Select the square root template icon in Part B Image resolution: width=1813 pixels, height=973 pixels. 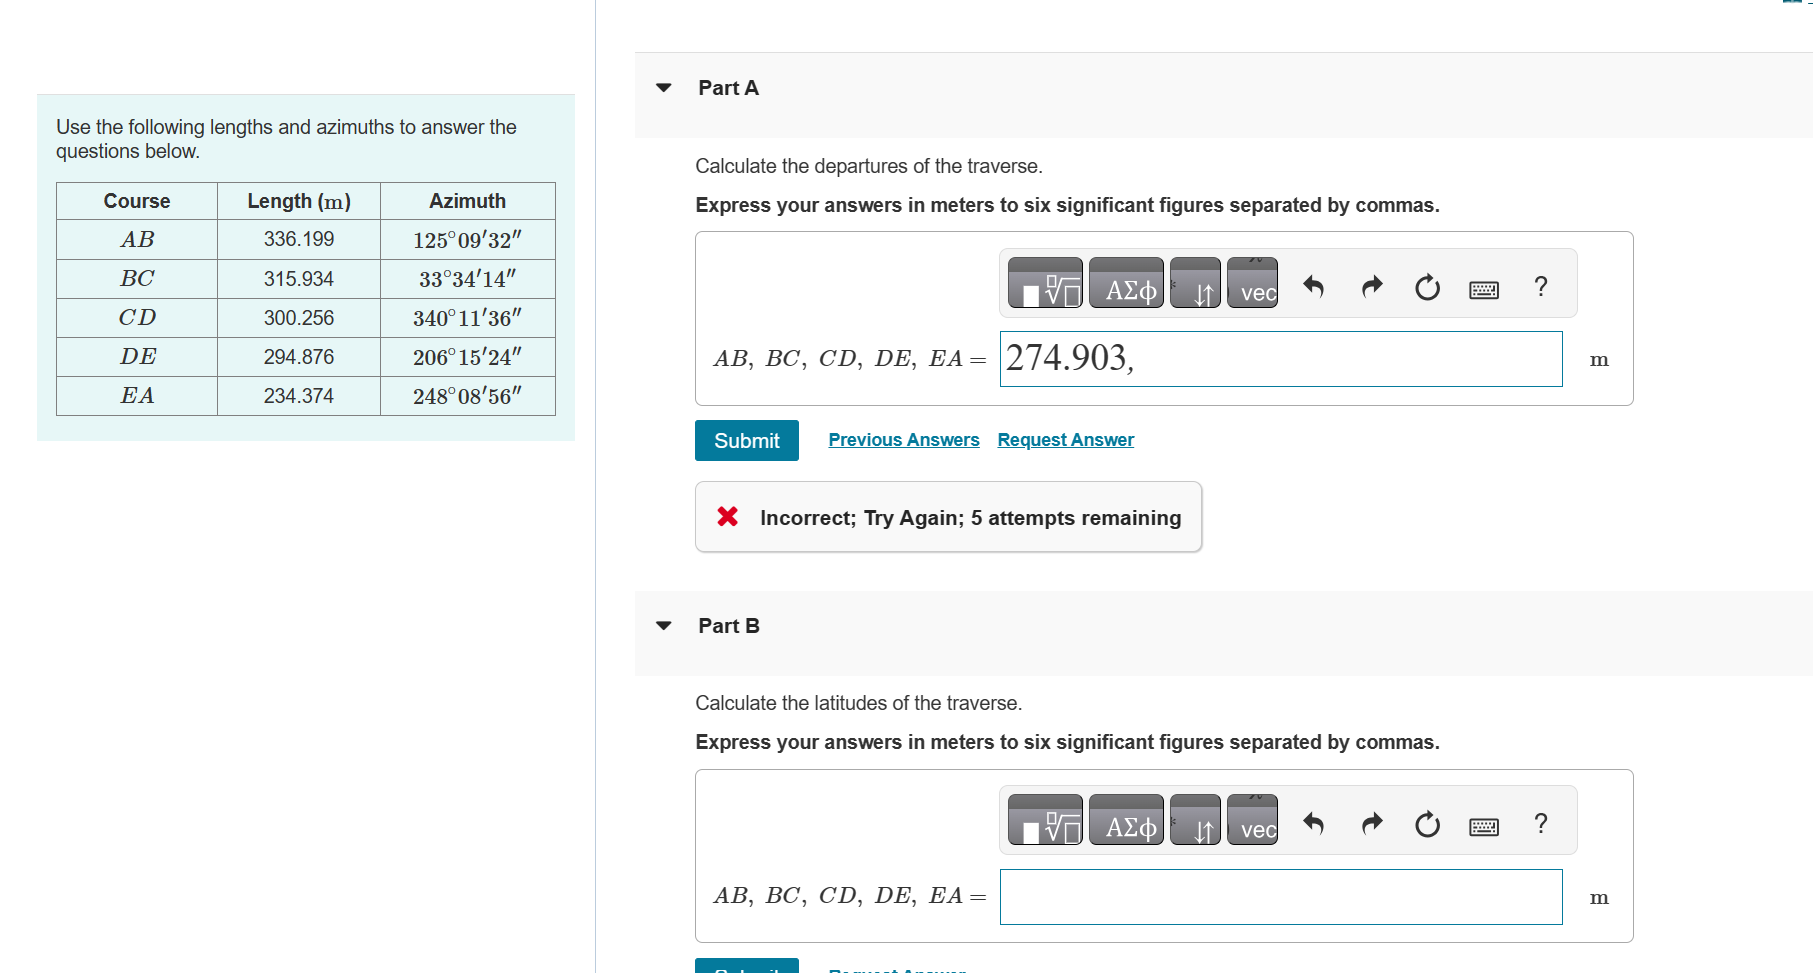tap(1044, 820)
